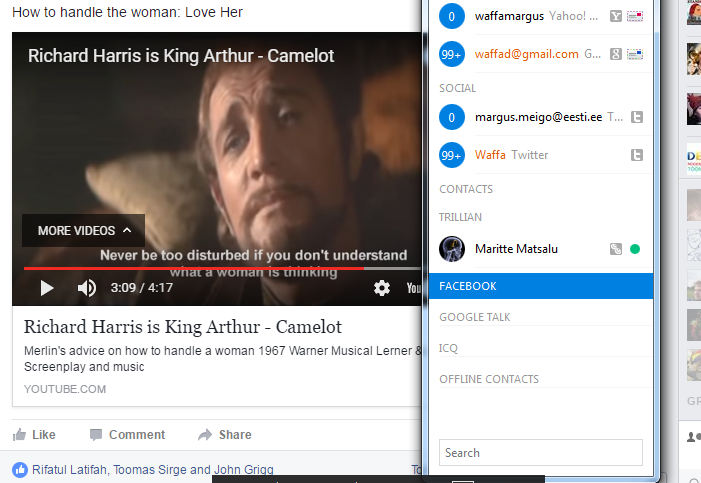Click Merlin's advice description text
The height and width of the screenshot is (483, 701).
[x=223, y=359]
